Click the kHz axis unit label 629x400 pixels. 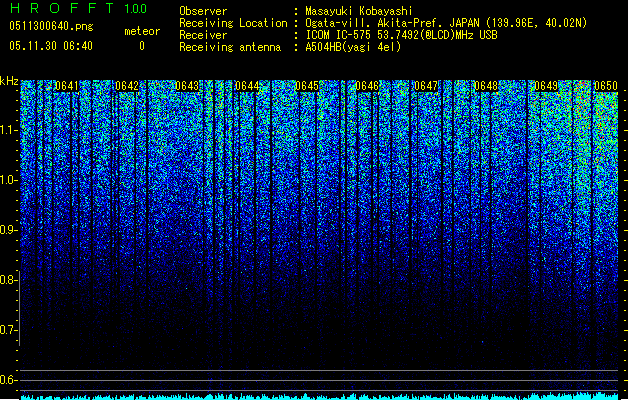9,81
